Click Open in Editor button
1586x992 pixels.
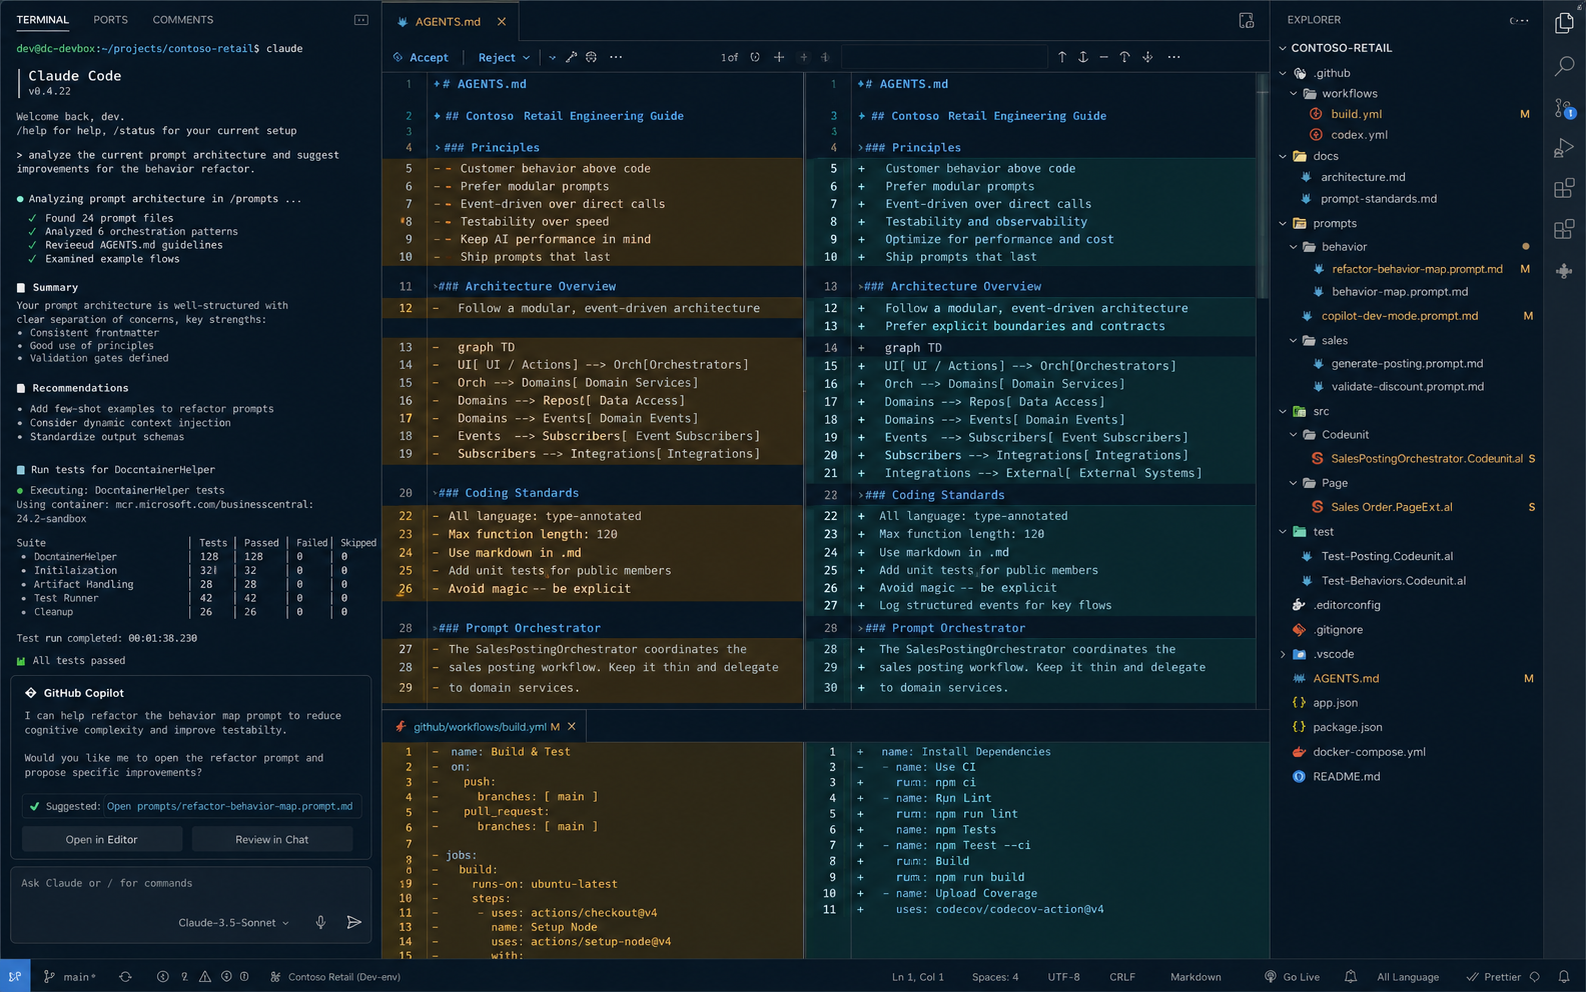(x=102, y=840)
